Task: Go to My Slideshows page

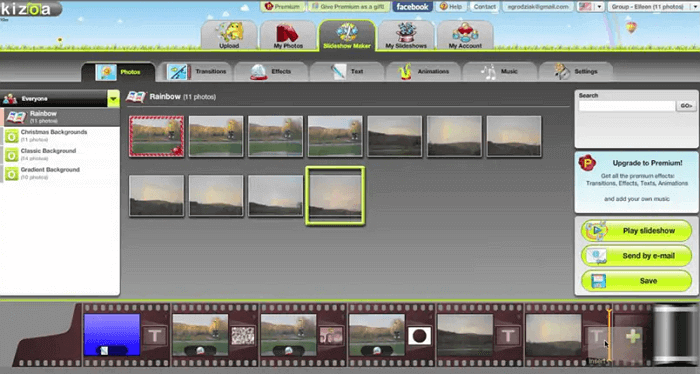Action: [x=406, y=35]
